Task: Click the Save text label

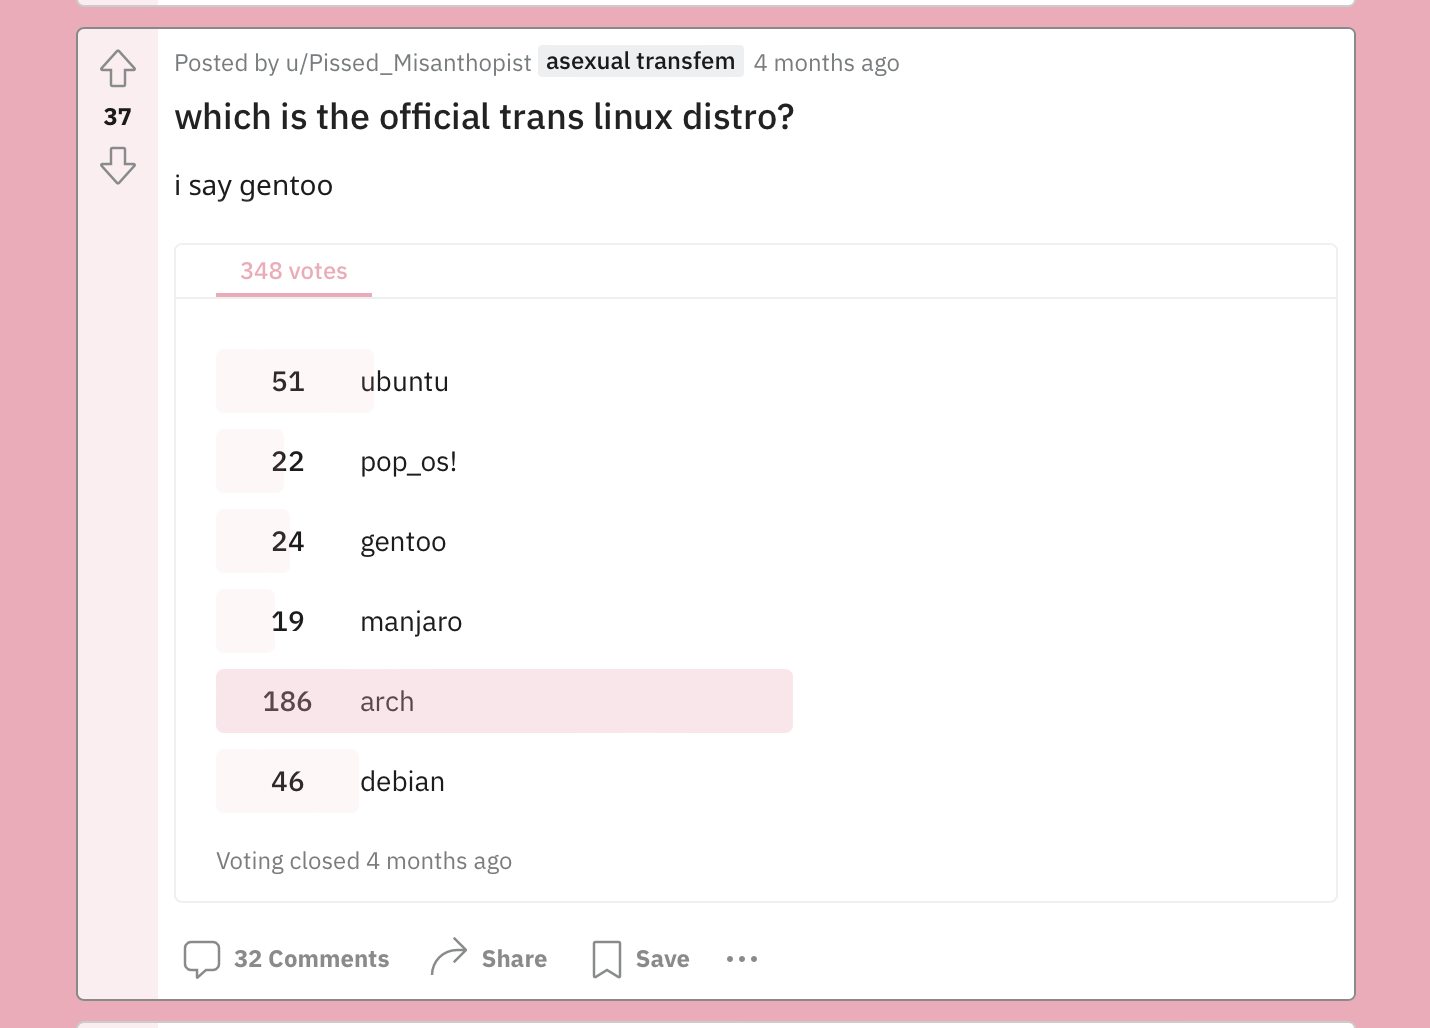Action: pos(662,959)
